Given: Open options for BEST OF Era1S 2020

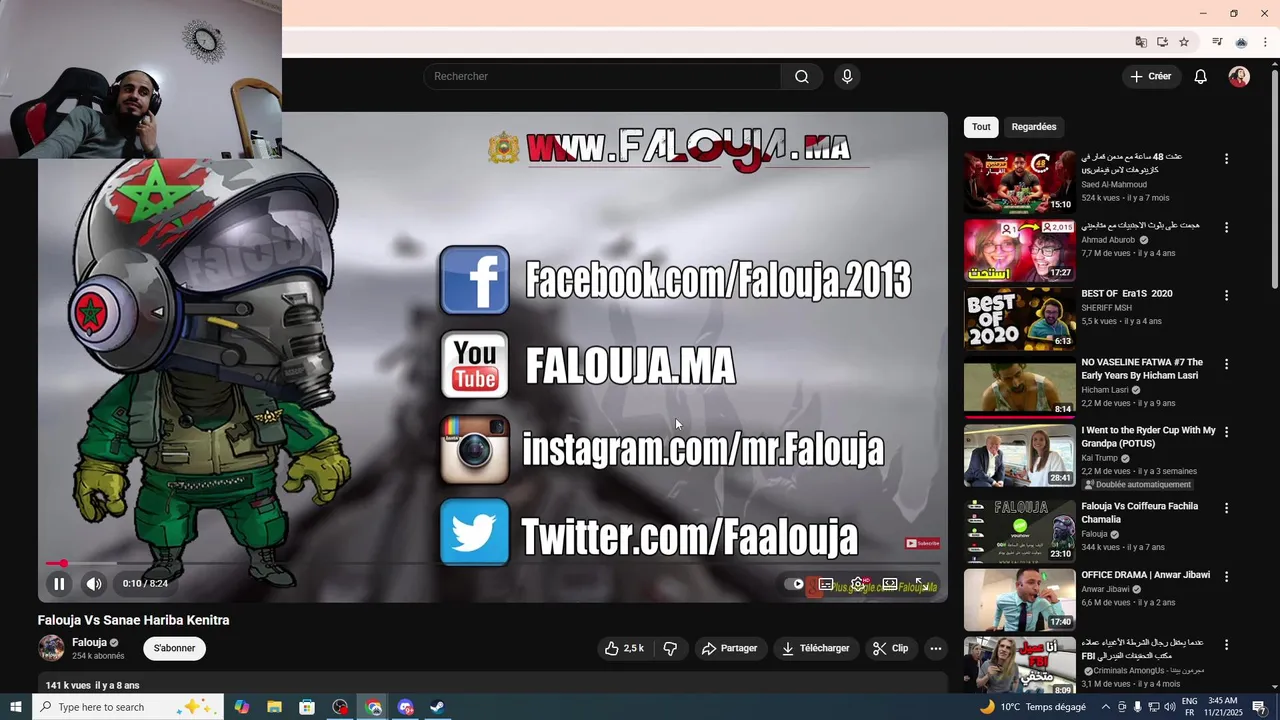Looking at the screenshot, I should (x=1226, y=296).
